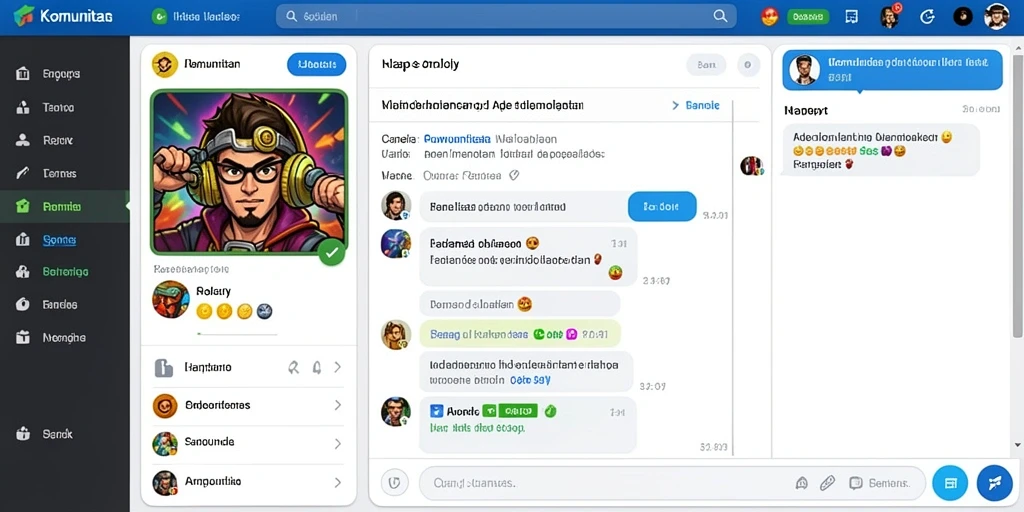This screenshot has width=1024, height=512.
Task: Click the grey Bon button in chat header
Action: [x=706, y=65]
